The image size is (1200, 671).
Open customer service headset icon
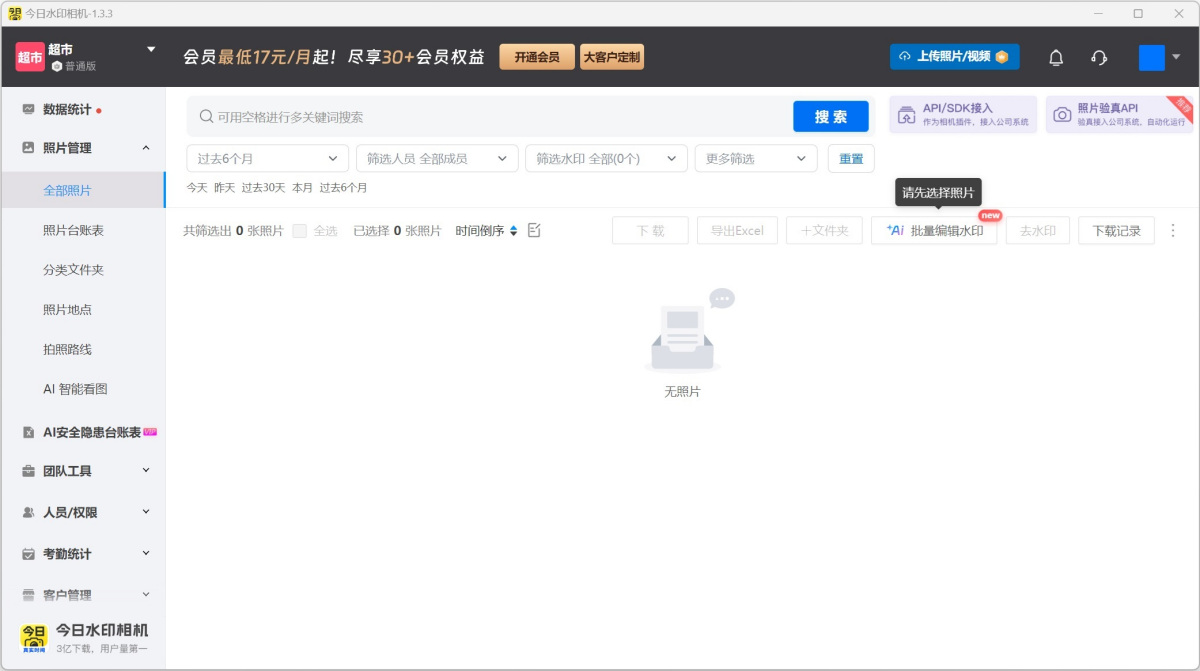pyautogui.click(x=1099, y=58)
